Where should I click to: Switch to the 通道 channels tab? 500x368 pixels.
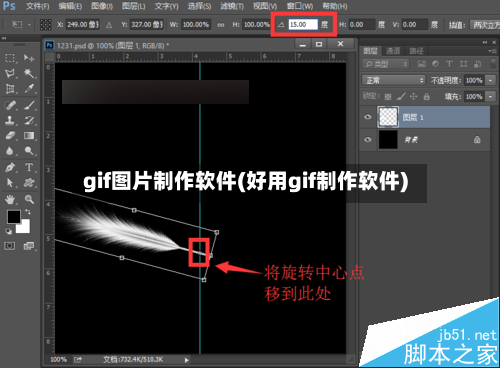click(393, 51)
